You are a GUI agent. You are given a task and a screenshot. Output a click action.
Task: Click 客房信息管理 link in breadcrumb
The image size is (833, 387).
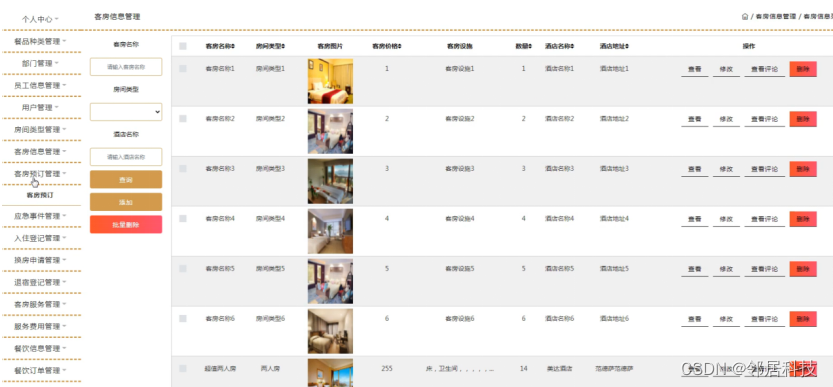point(776,16)
